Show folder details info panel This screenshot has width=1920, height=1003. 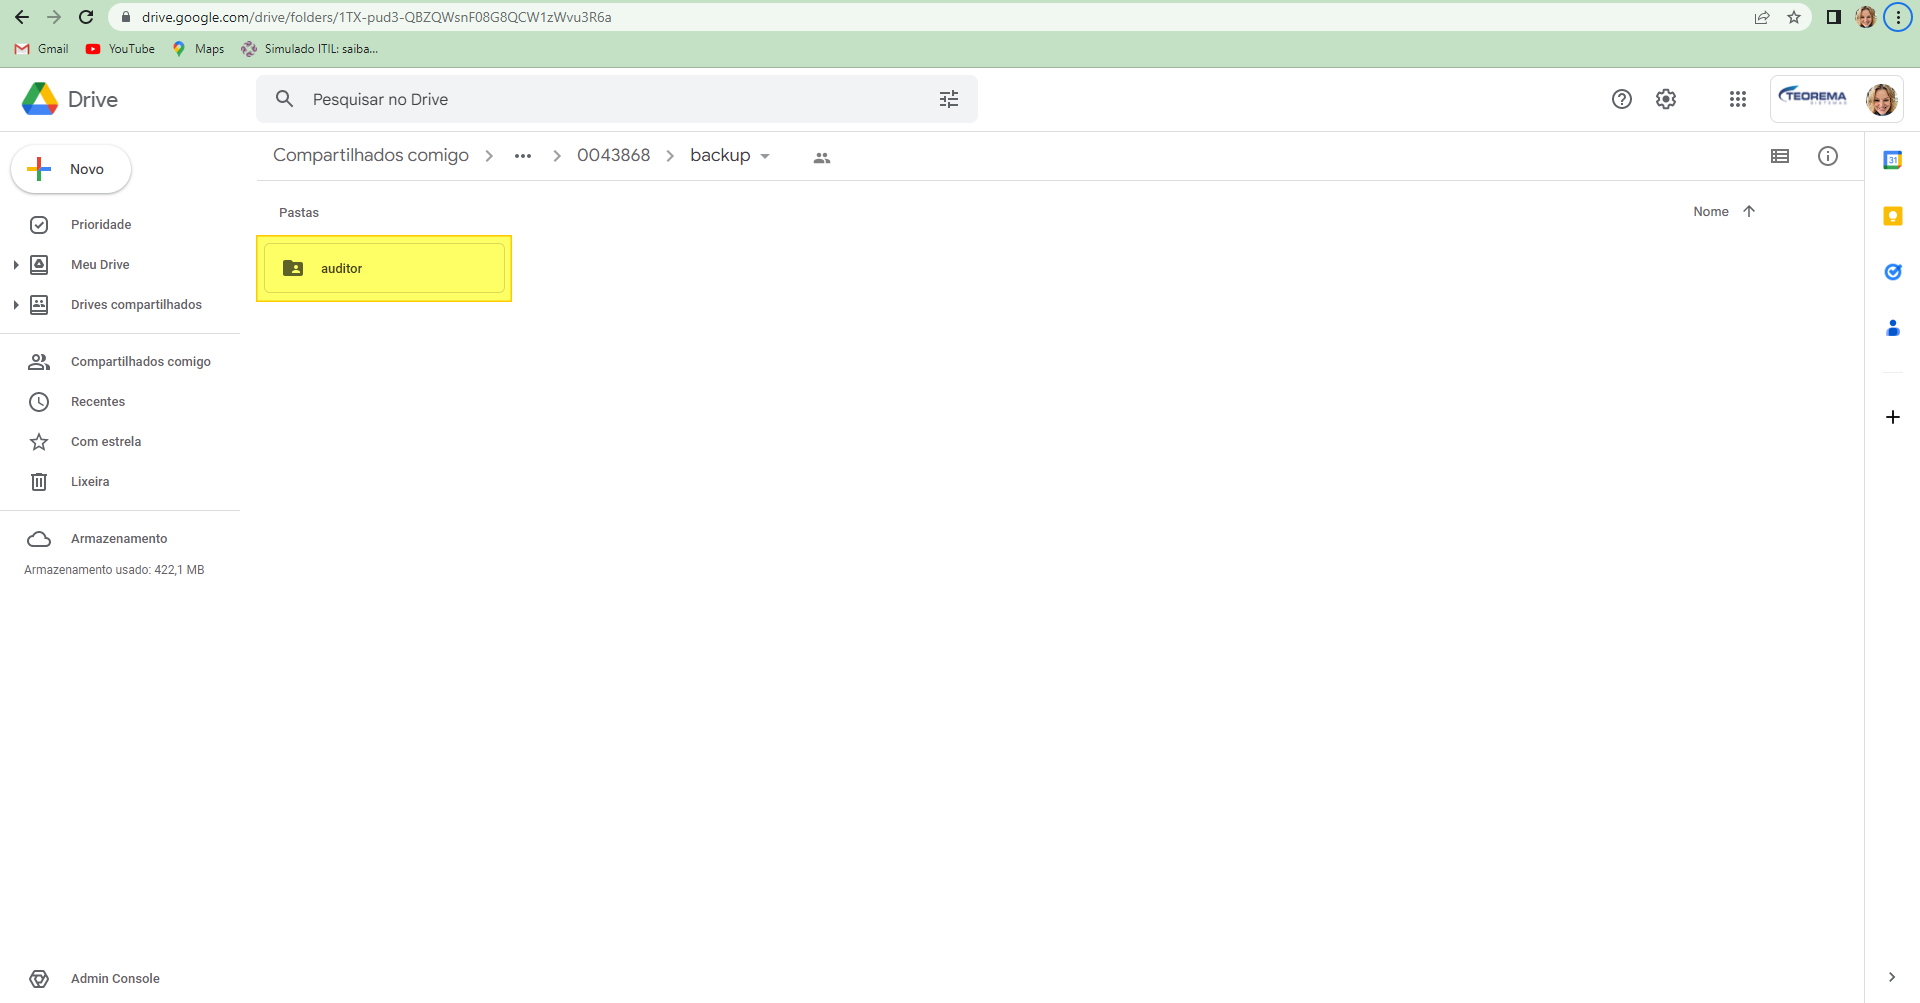[1828, 156]
